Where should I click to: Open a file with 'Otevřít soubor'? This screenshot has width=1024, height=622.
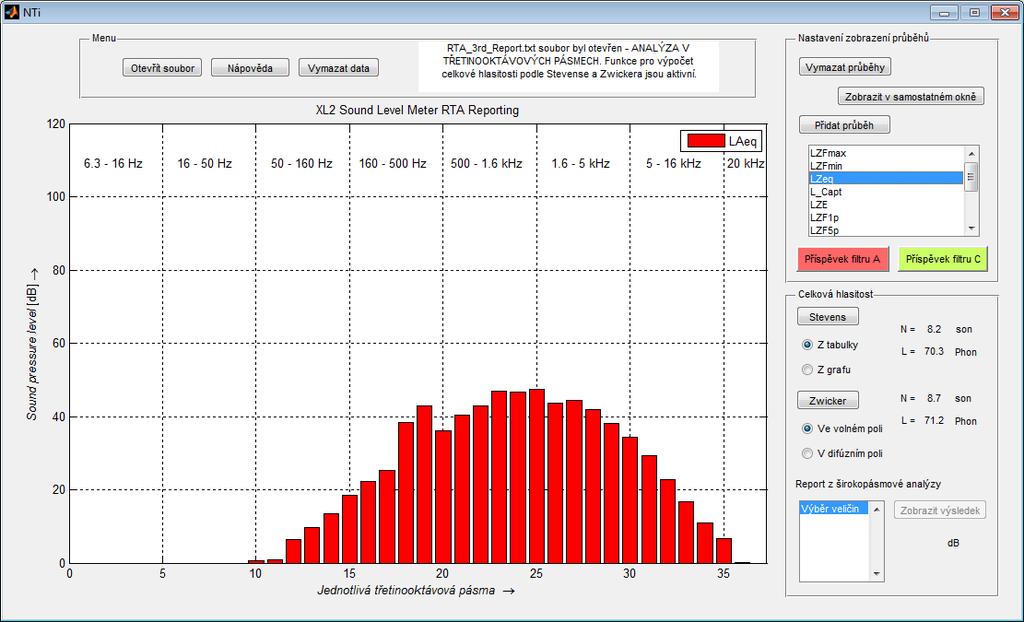pos(163,68)
